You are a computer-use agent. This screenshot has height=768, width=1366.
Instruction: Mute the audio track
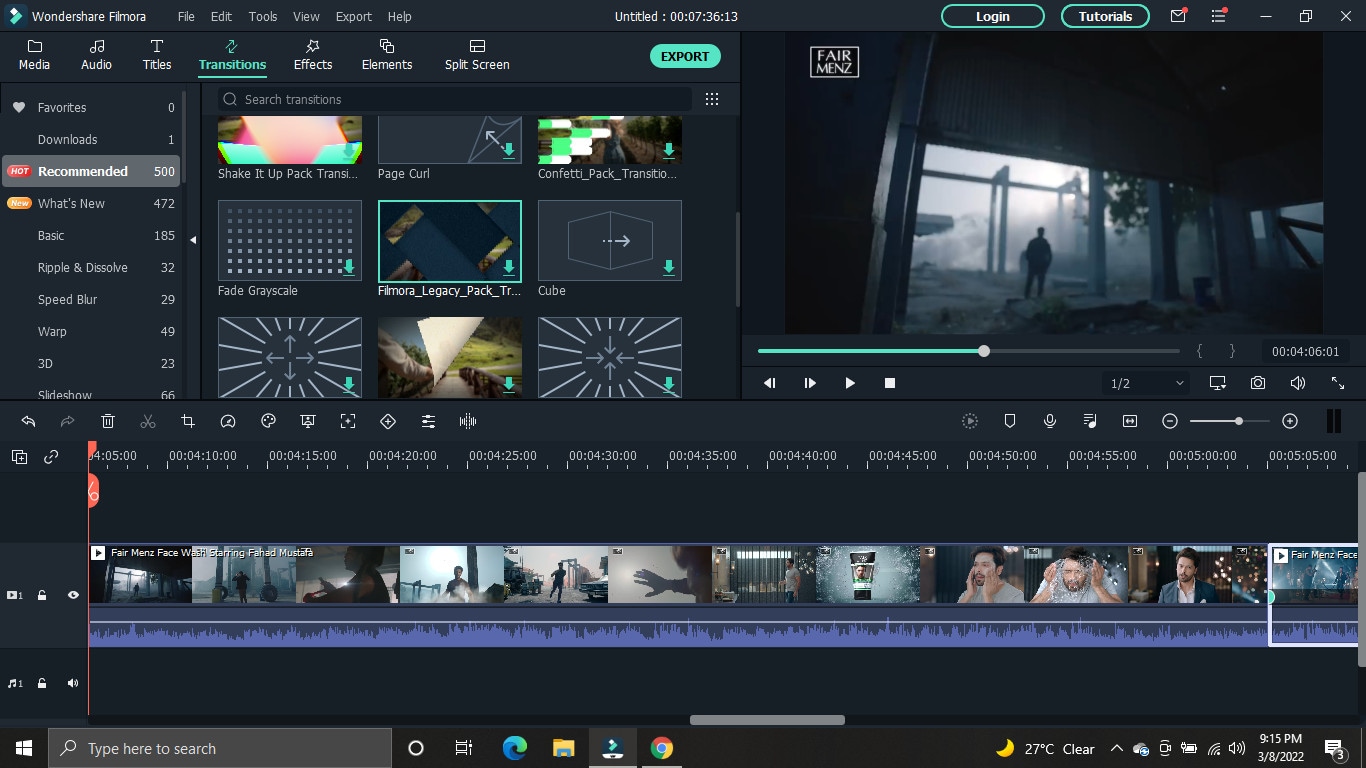(72, 683)
